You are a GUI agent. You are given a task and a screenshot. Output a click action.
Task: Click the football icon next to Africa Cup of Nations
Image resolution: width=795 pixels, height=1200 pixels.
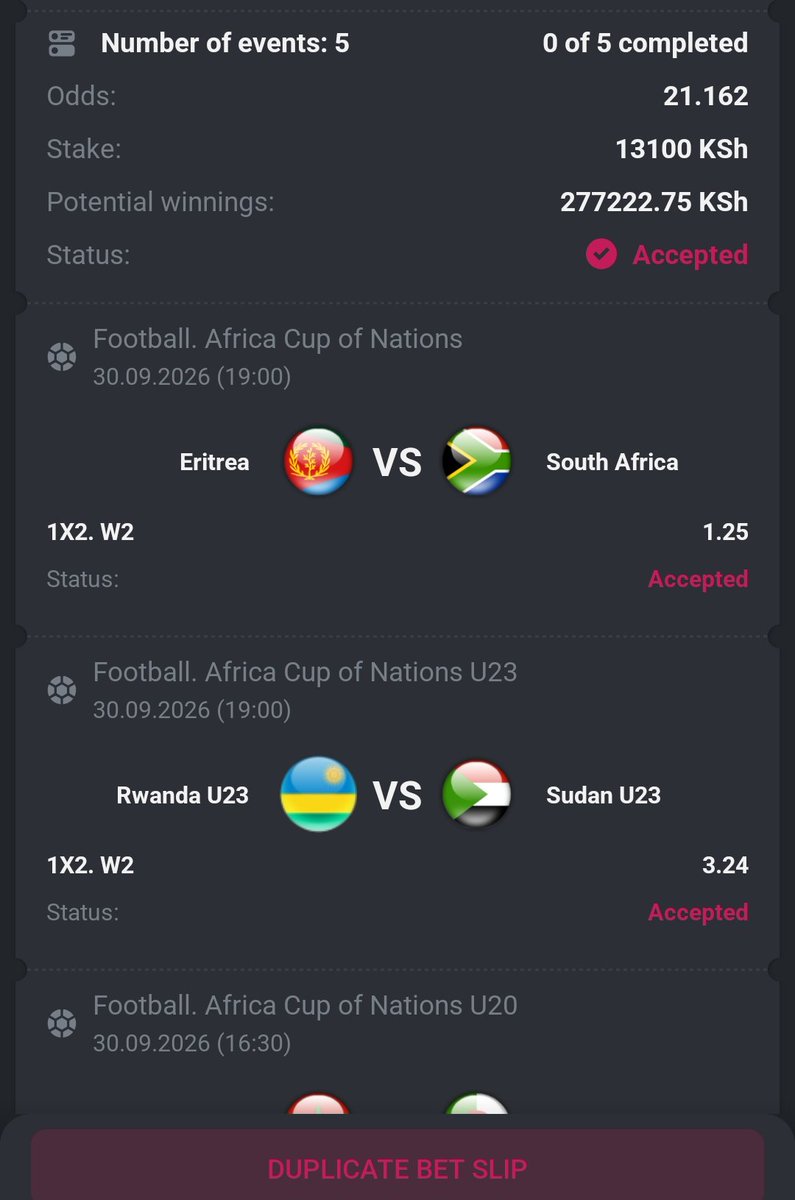pos(62,357)
